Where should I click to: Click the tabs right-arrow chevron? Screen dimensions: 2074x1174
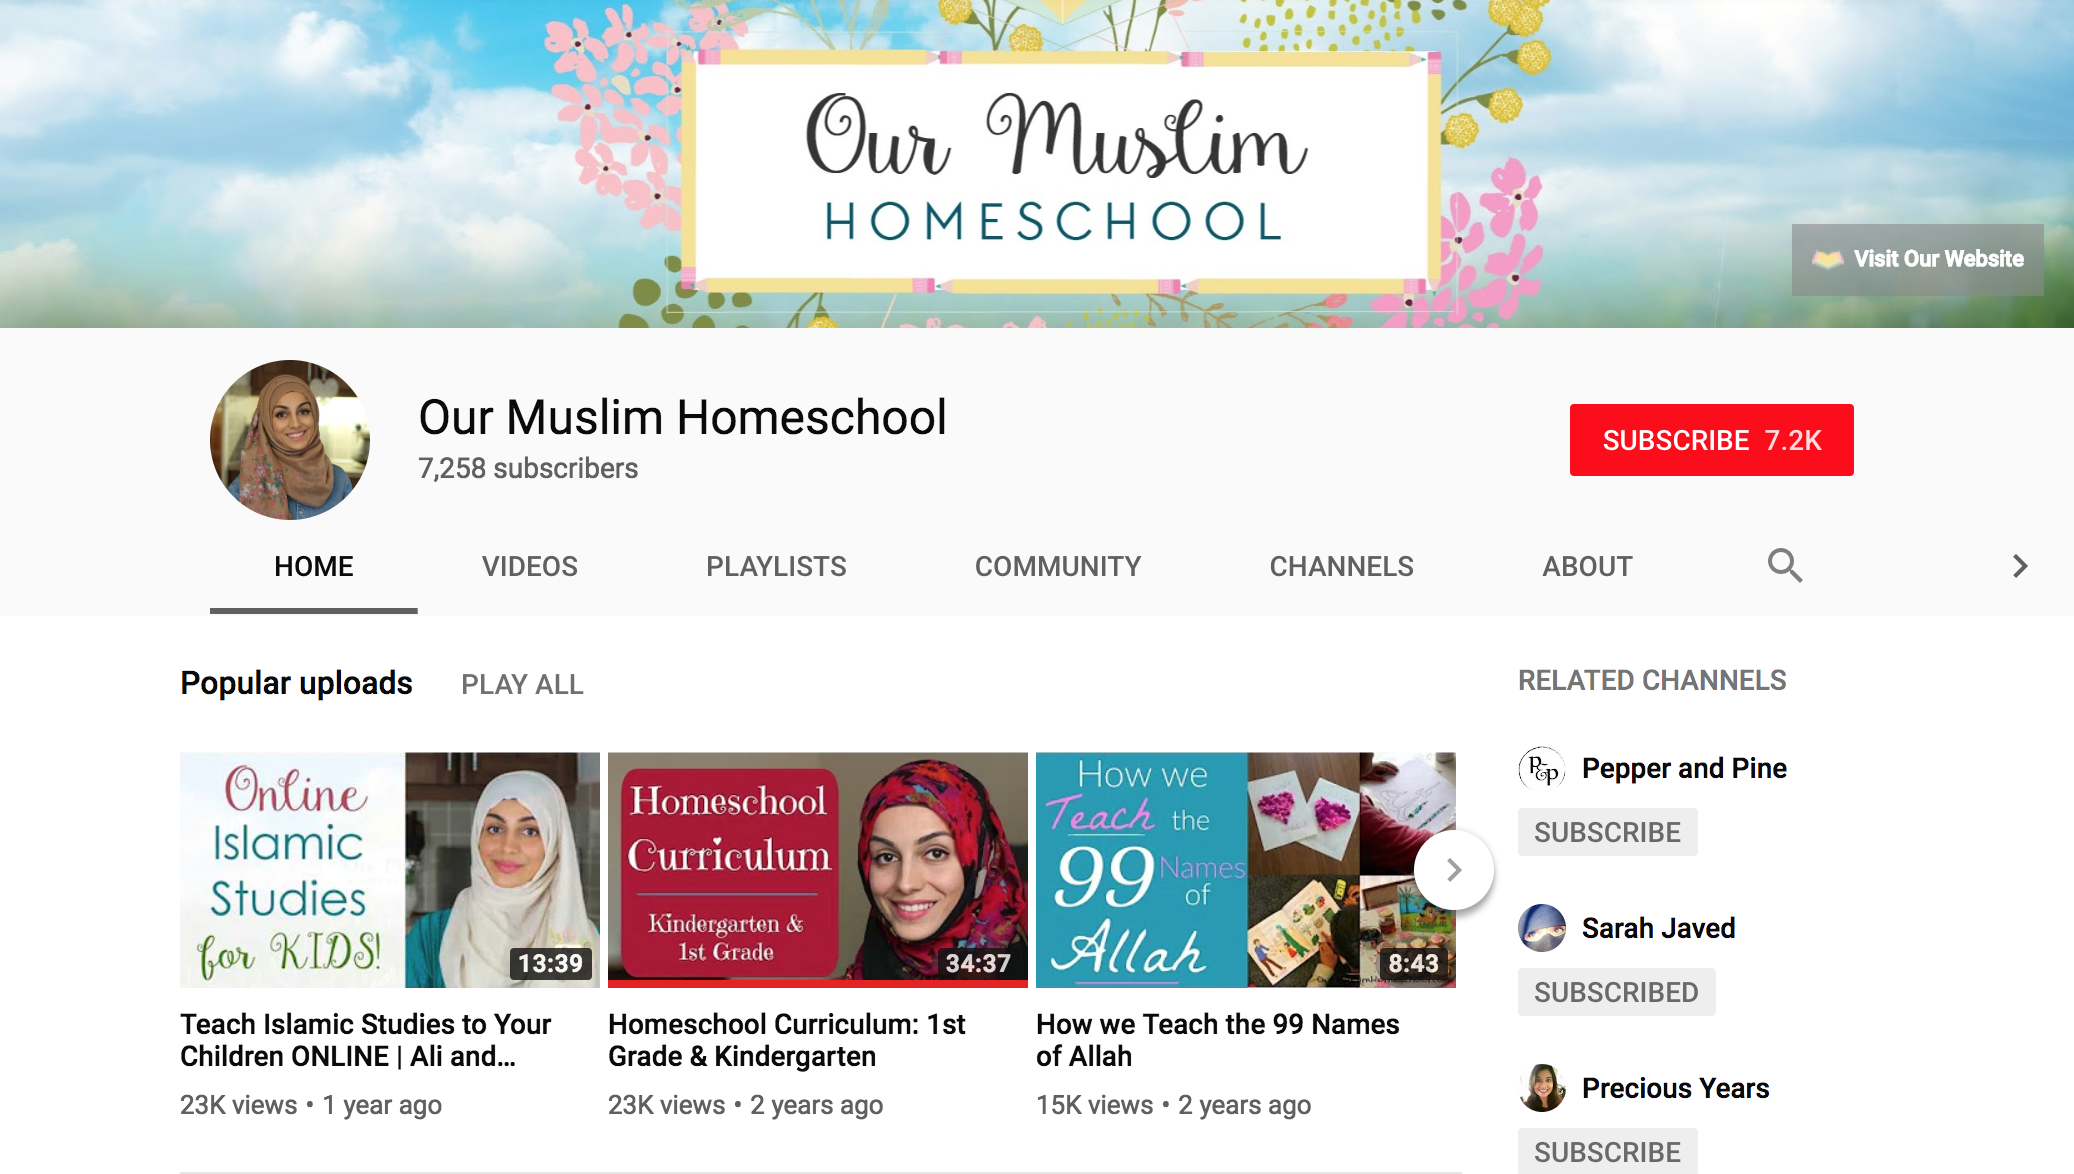[2019, 566]
